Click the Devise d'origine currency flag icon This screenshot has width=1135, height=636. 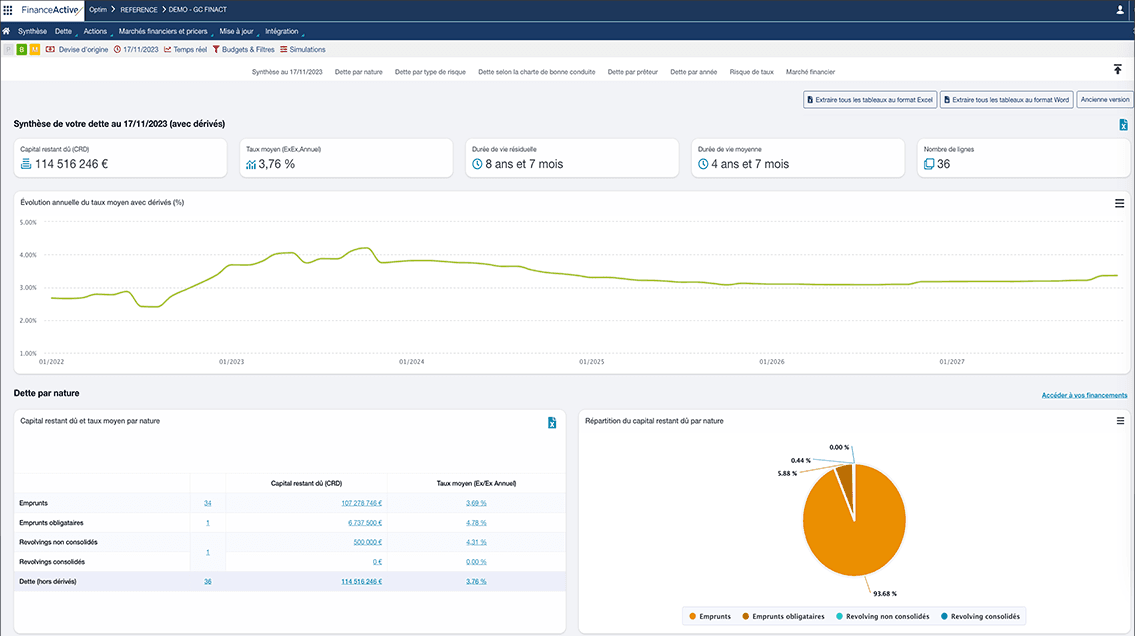tap(50, 49)
